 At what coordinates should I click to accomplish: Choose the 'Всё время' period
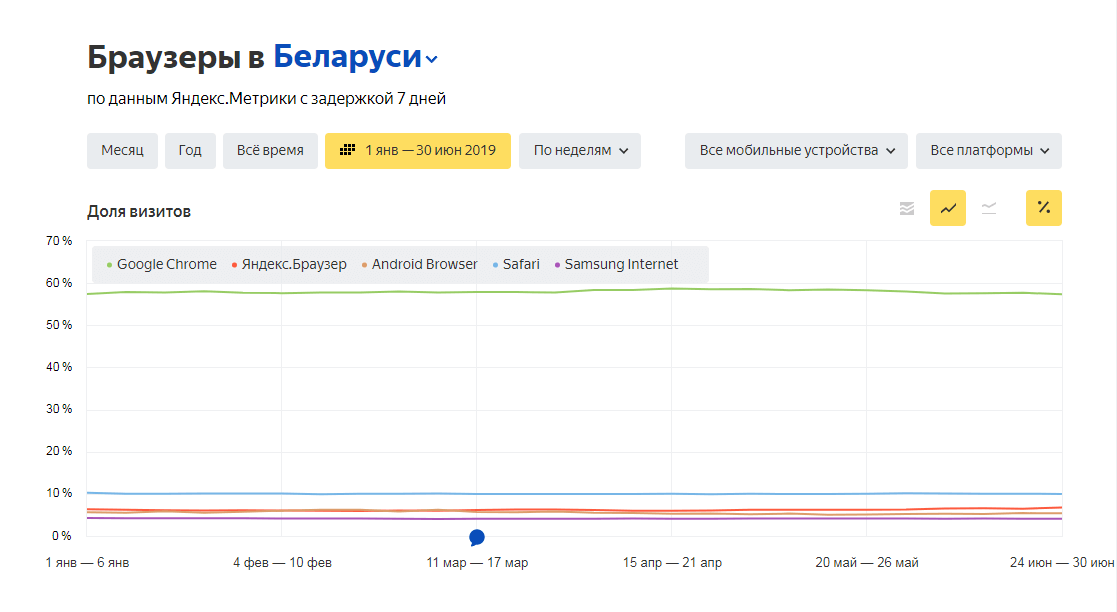click(270, 151)
